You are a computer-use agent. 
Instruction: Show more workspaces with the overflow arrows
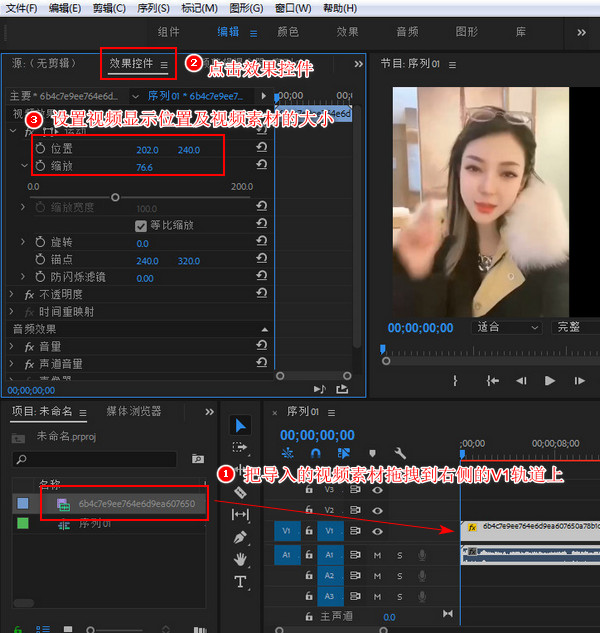581,32
